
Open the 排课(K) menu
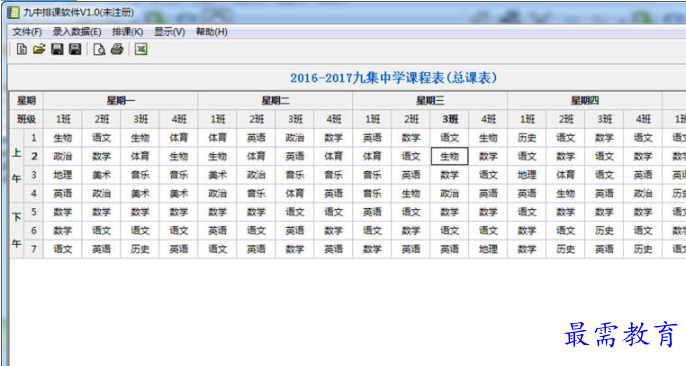click(x=127, y=32)
